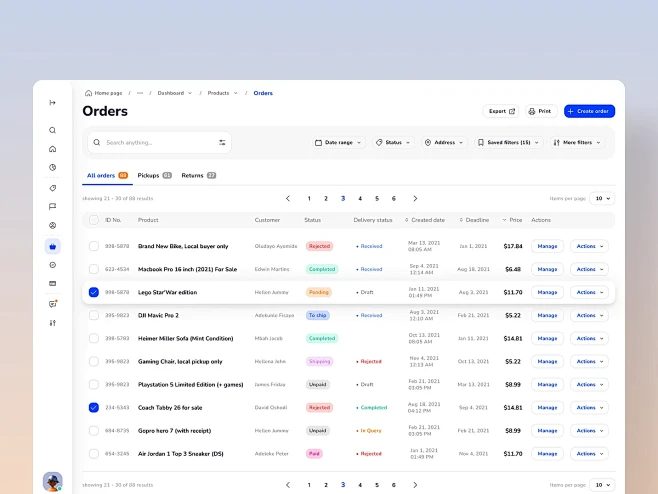The width and height of the screenshot is (658, 494).
Task: Select the price tag icon in sidebar
Action: click(52, 188)
